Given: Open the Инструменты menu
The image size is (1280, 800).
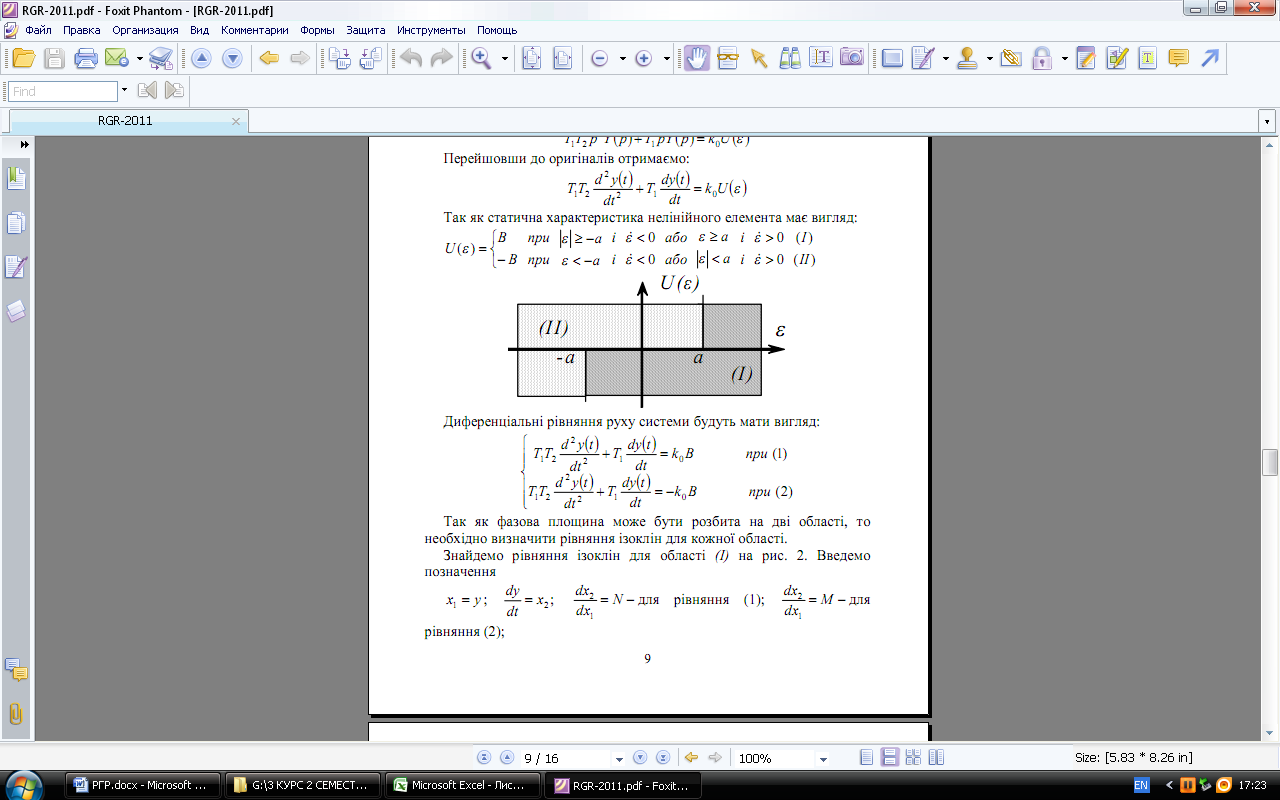Looking at the screenshot, I should 431,30.
